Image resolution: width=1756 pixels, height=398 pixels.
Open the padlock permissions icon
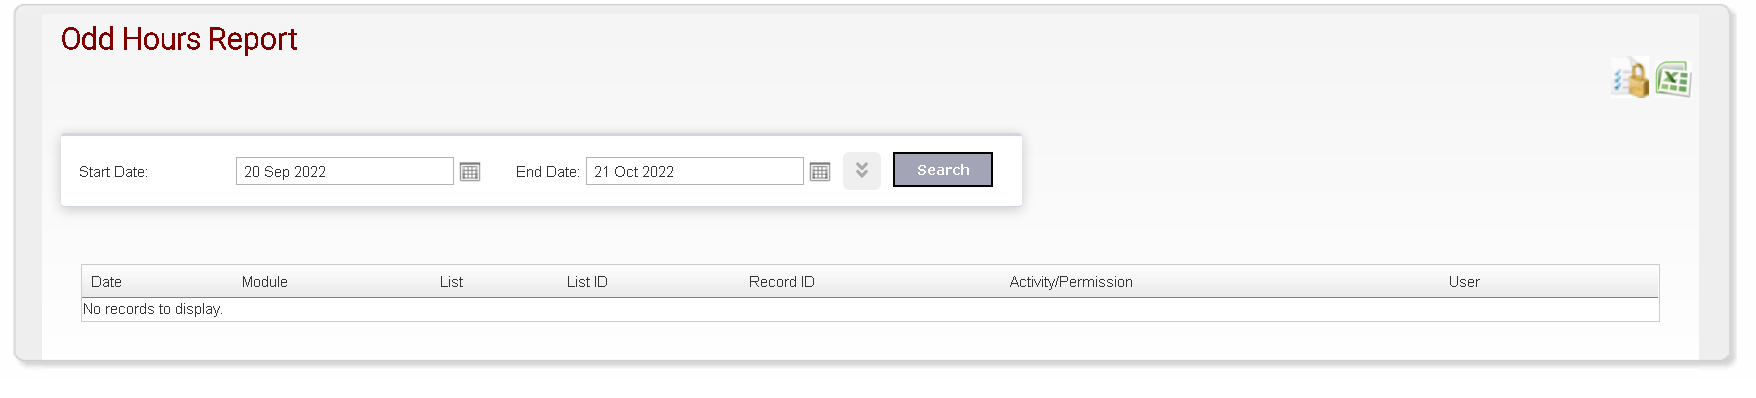(x=1632, y=79)
